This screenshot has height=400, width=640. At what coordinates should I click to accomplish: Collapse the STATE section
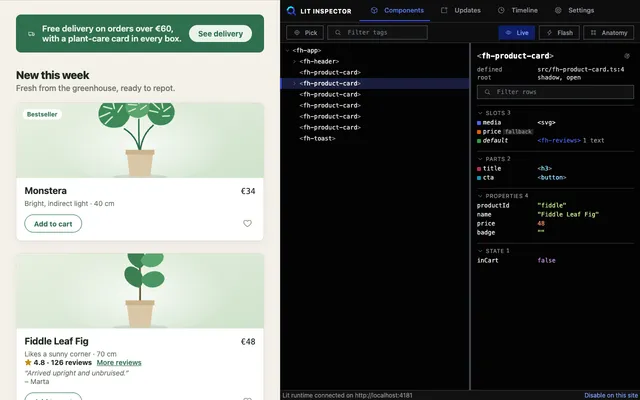coord(480,251)
